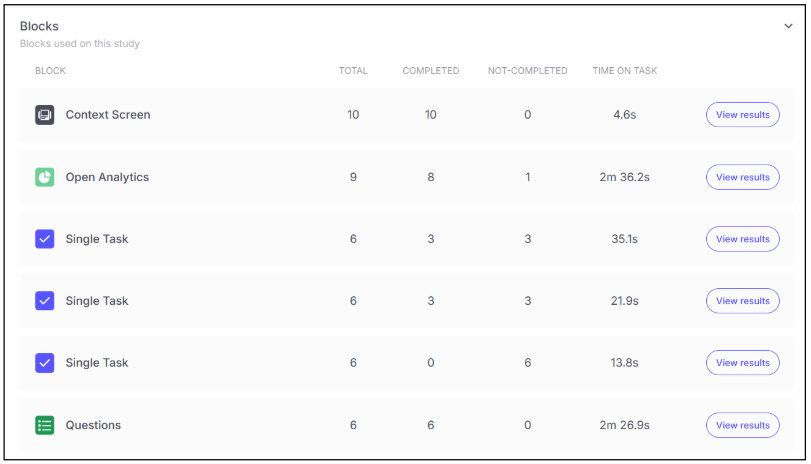View results for Single Task taking 35.1s

click(742, 239)
